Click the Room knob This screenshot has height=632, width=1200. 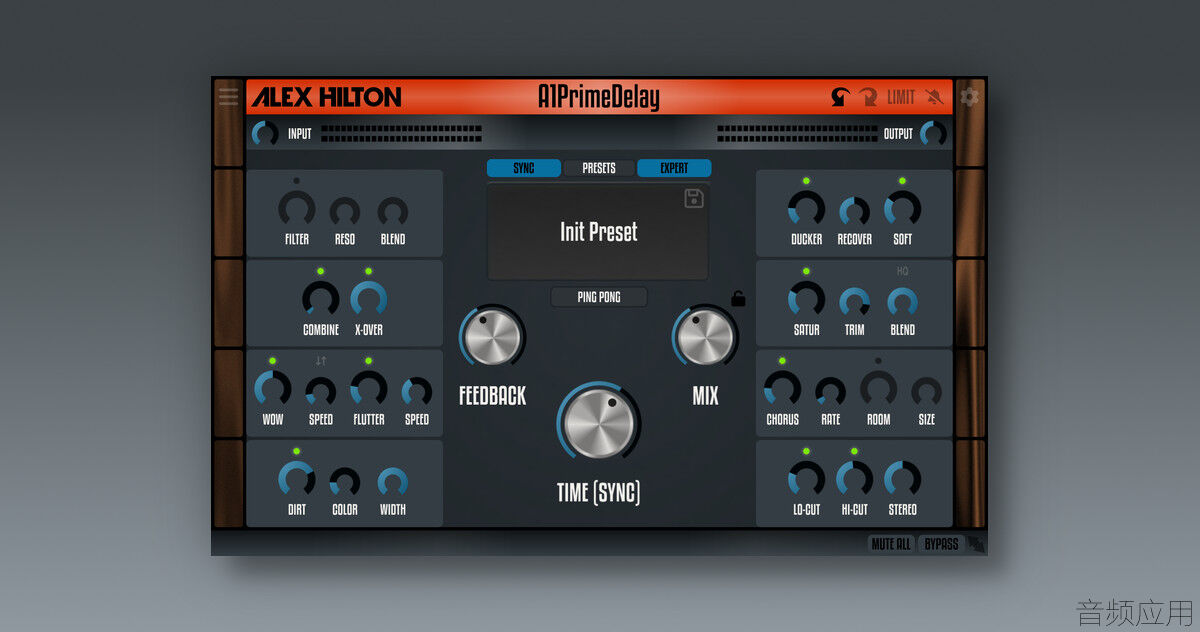click(878, 390)
